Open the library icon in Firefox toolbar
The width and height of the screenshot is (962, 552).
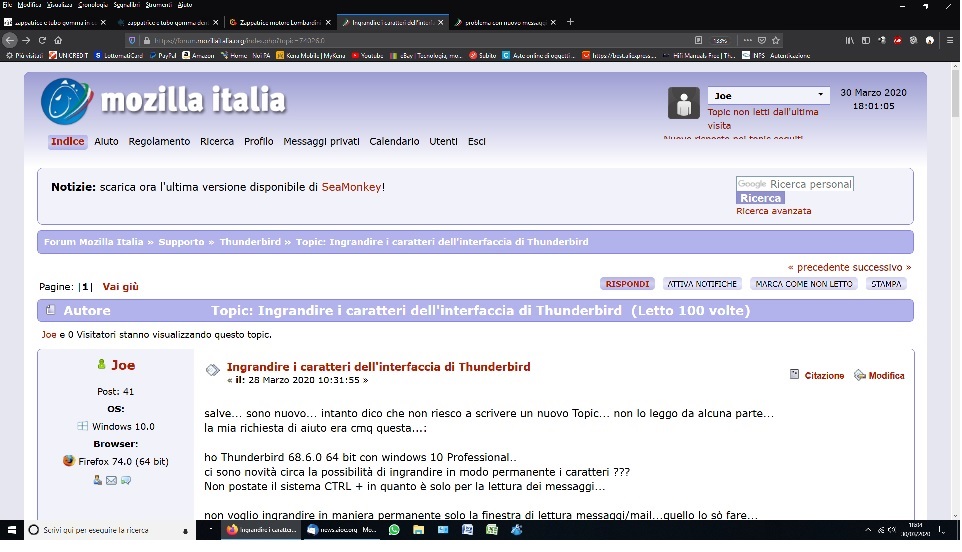[x=850, y=40]
